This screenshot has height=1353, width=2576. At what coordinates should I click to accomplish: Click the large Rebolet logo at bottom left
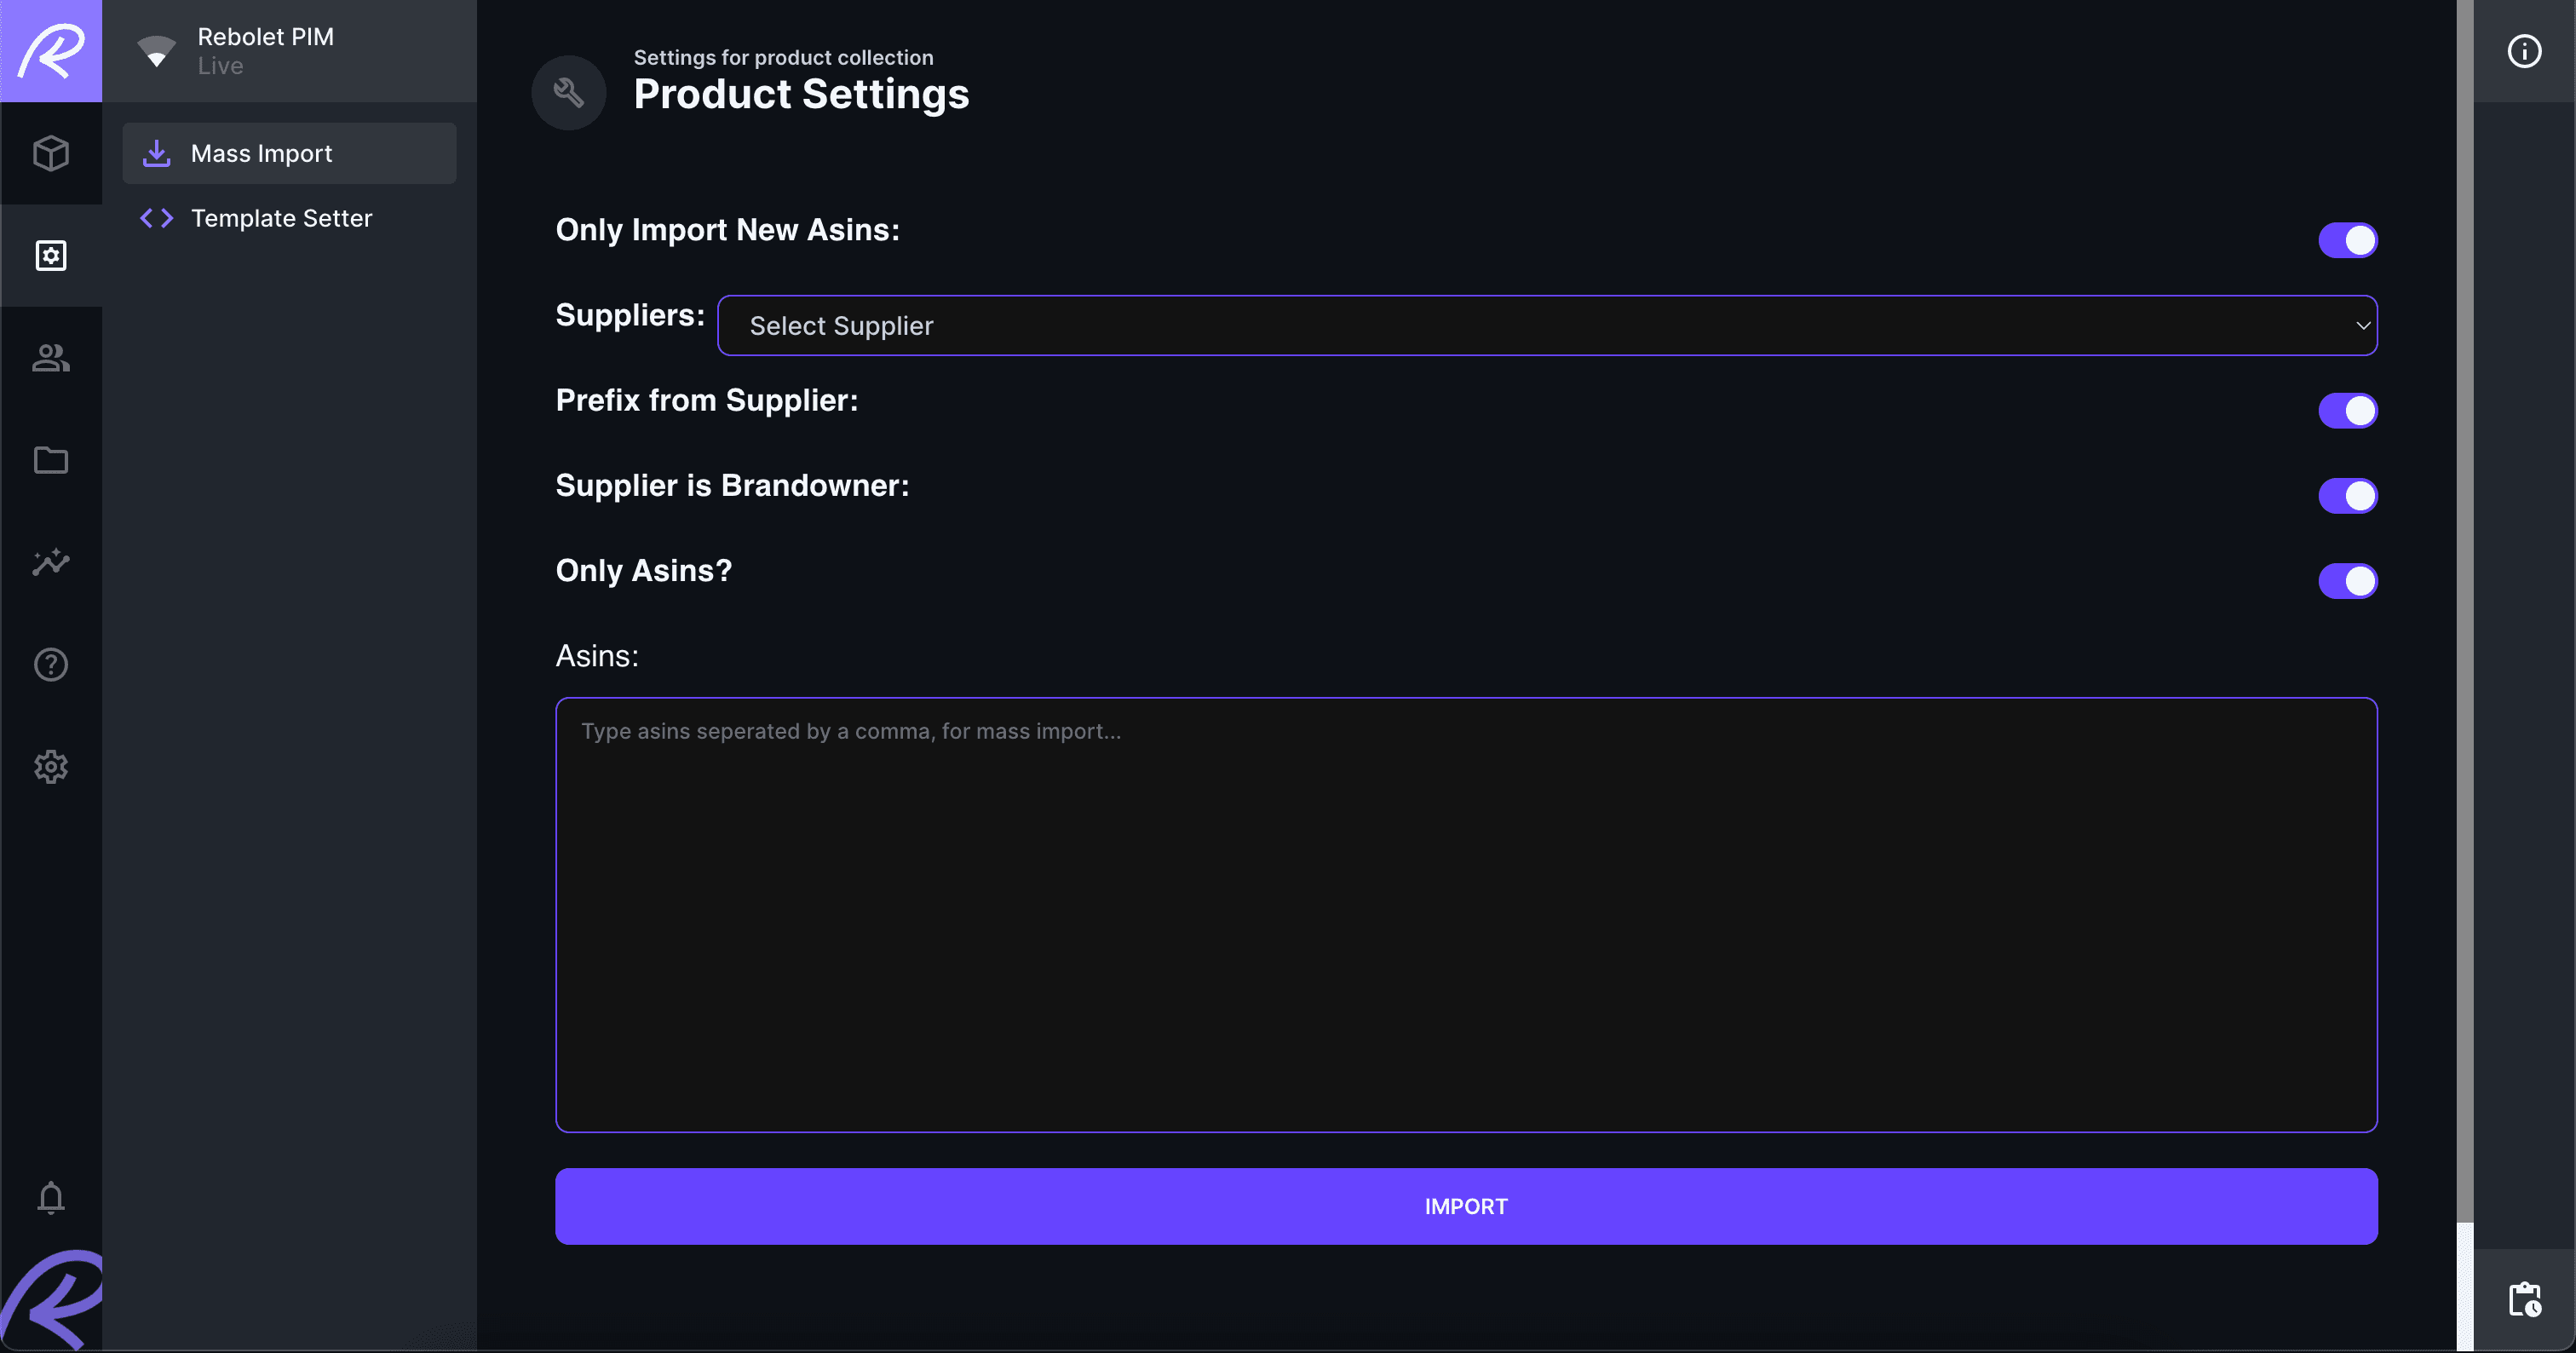coord(51,1300)
